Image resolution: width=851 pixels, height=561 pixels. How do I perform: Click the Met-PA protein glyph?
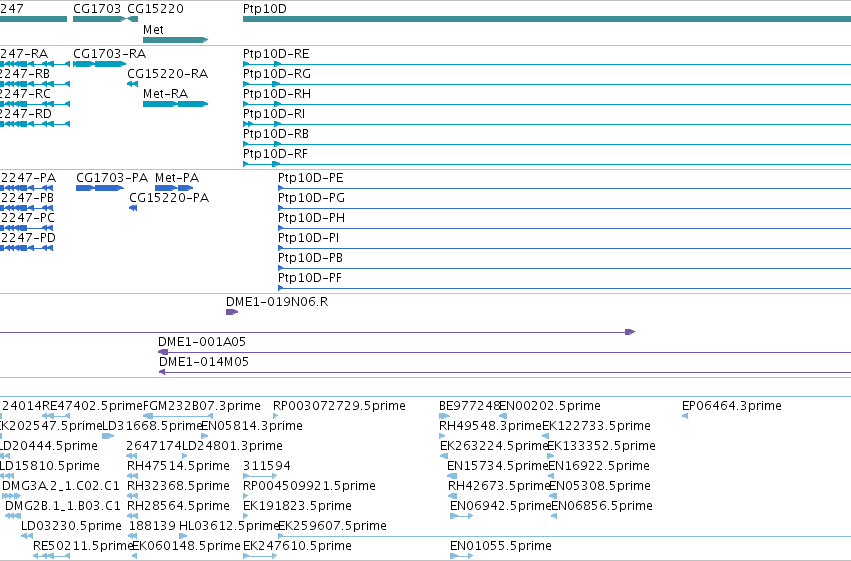(174, 188)
